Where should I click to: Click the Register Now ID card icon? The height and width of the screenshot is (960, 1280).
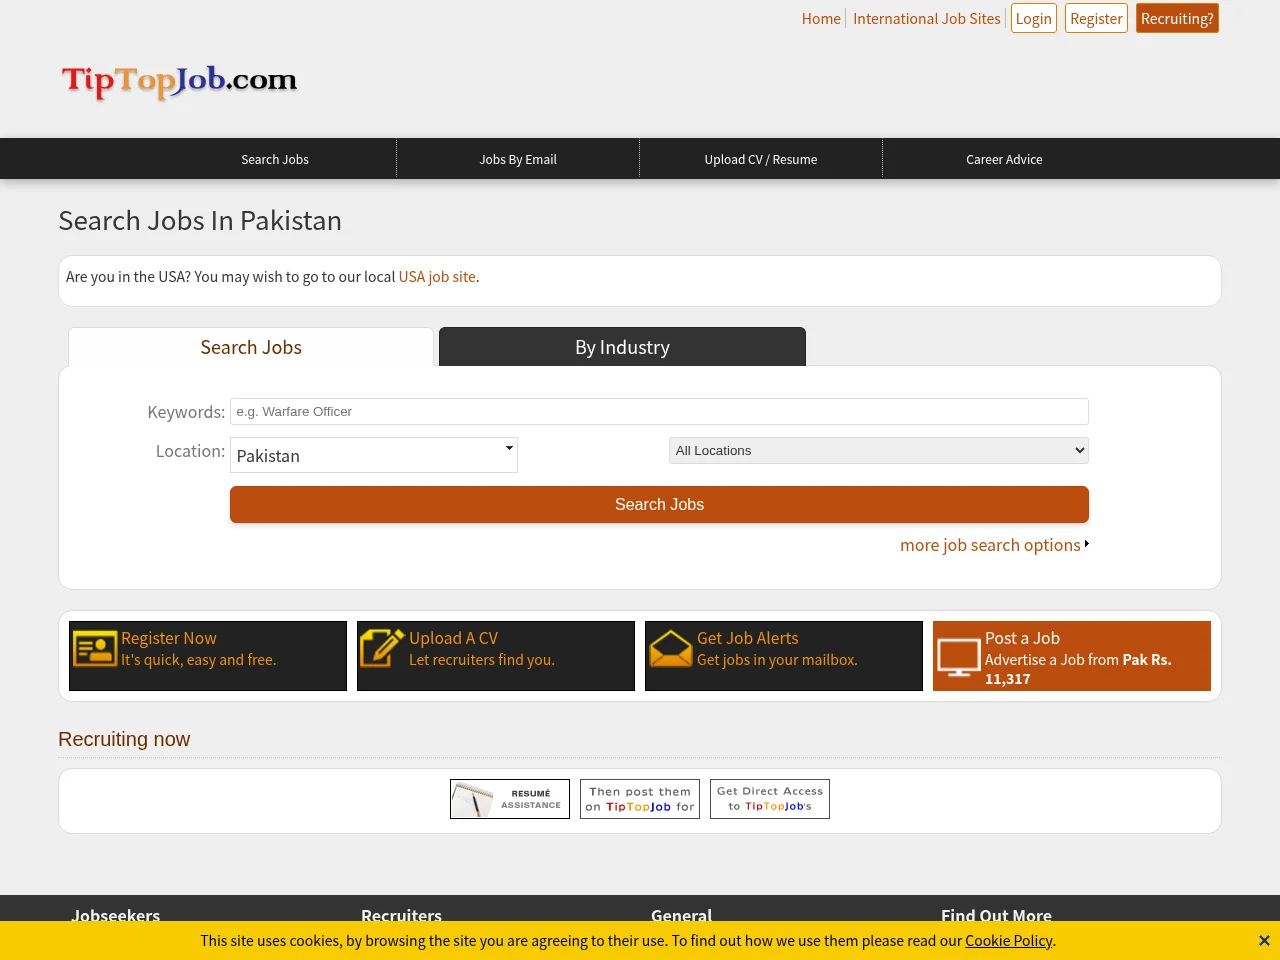(x=95, y=649)
